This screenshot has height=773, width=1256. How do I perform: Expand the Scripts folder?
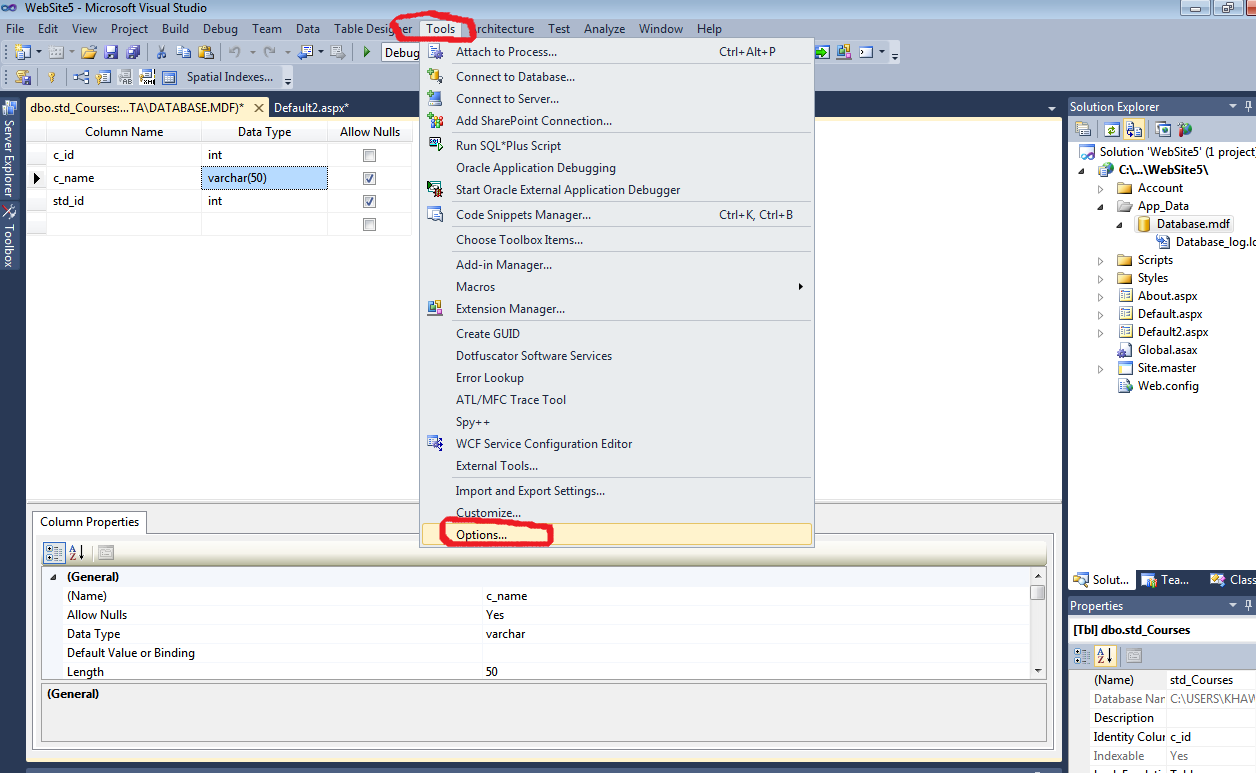point(1101,259)
